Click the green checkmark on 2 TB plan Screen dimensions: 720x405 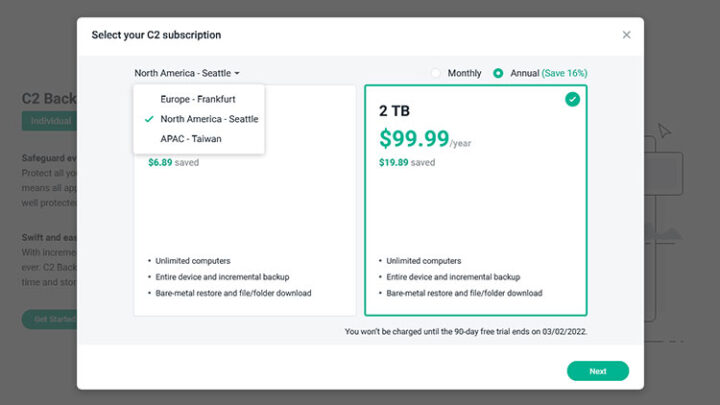(x=572, y=99)
